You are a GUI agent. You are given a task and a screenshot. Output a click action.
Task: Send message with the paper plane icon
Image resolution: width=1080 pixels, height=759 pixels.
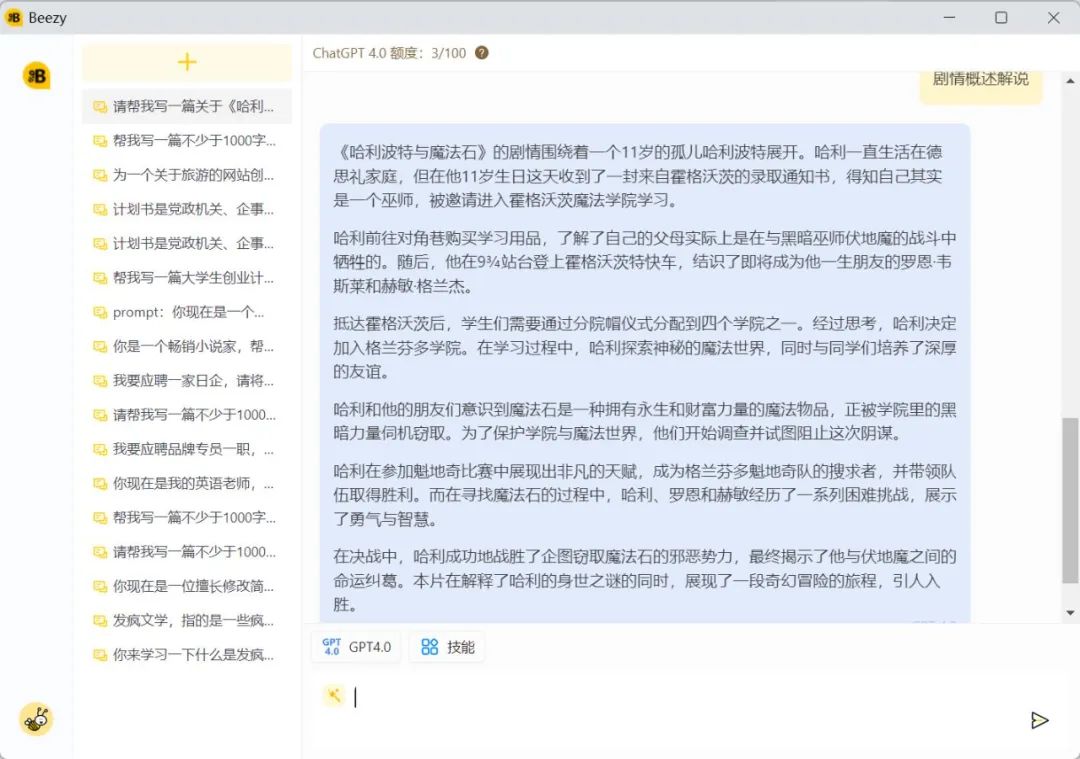pyautogui.click(x=1039, y=720)
